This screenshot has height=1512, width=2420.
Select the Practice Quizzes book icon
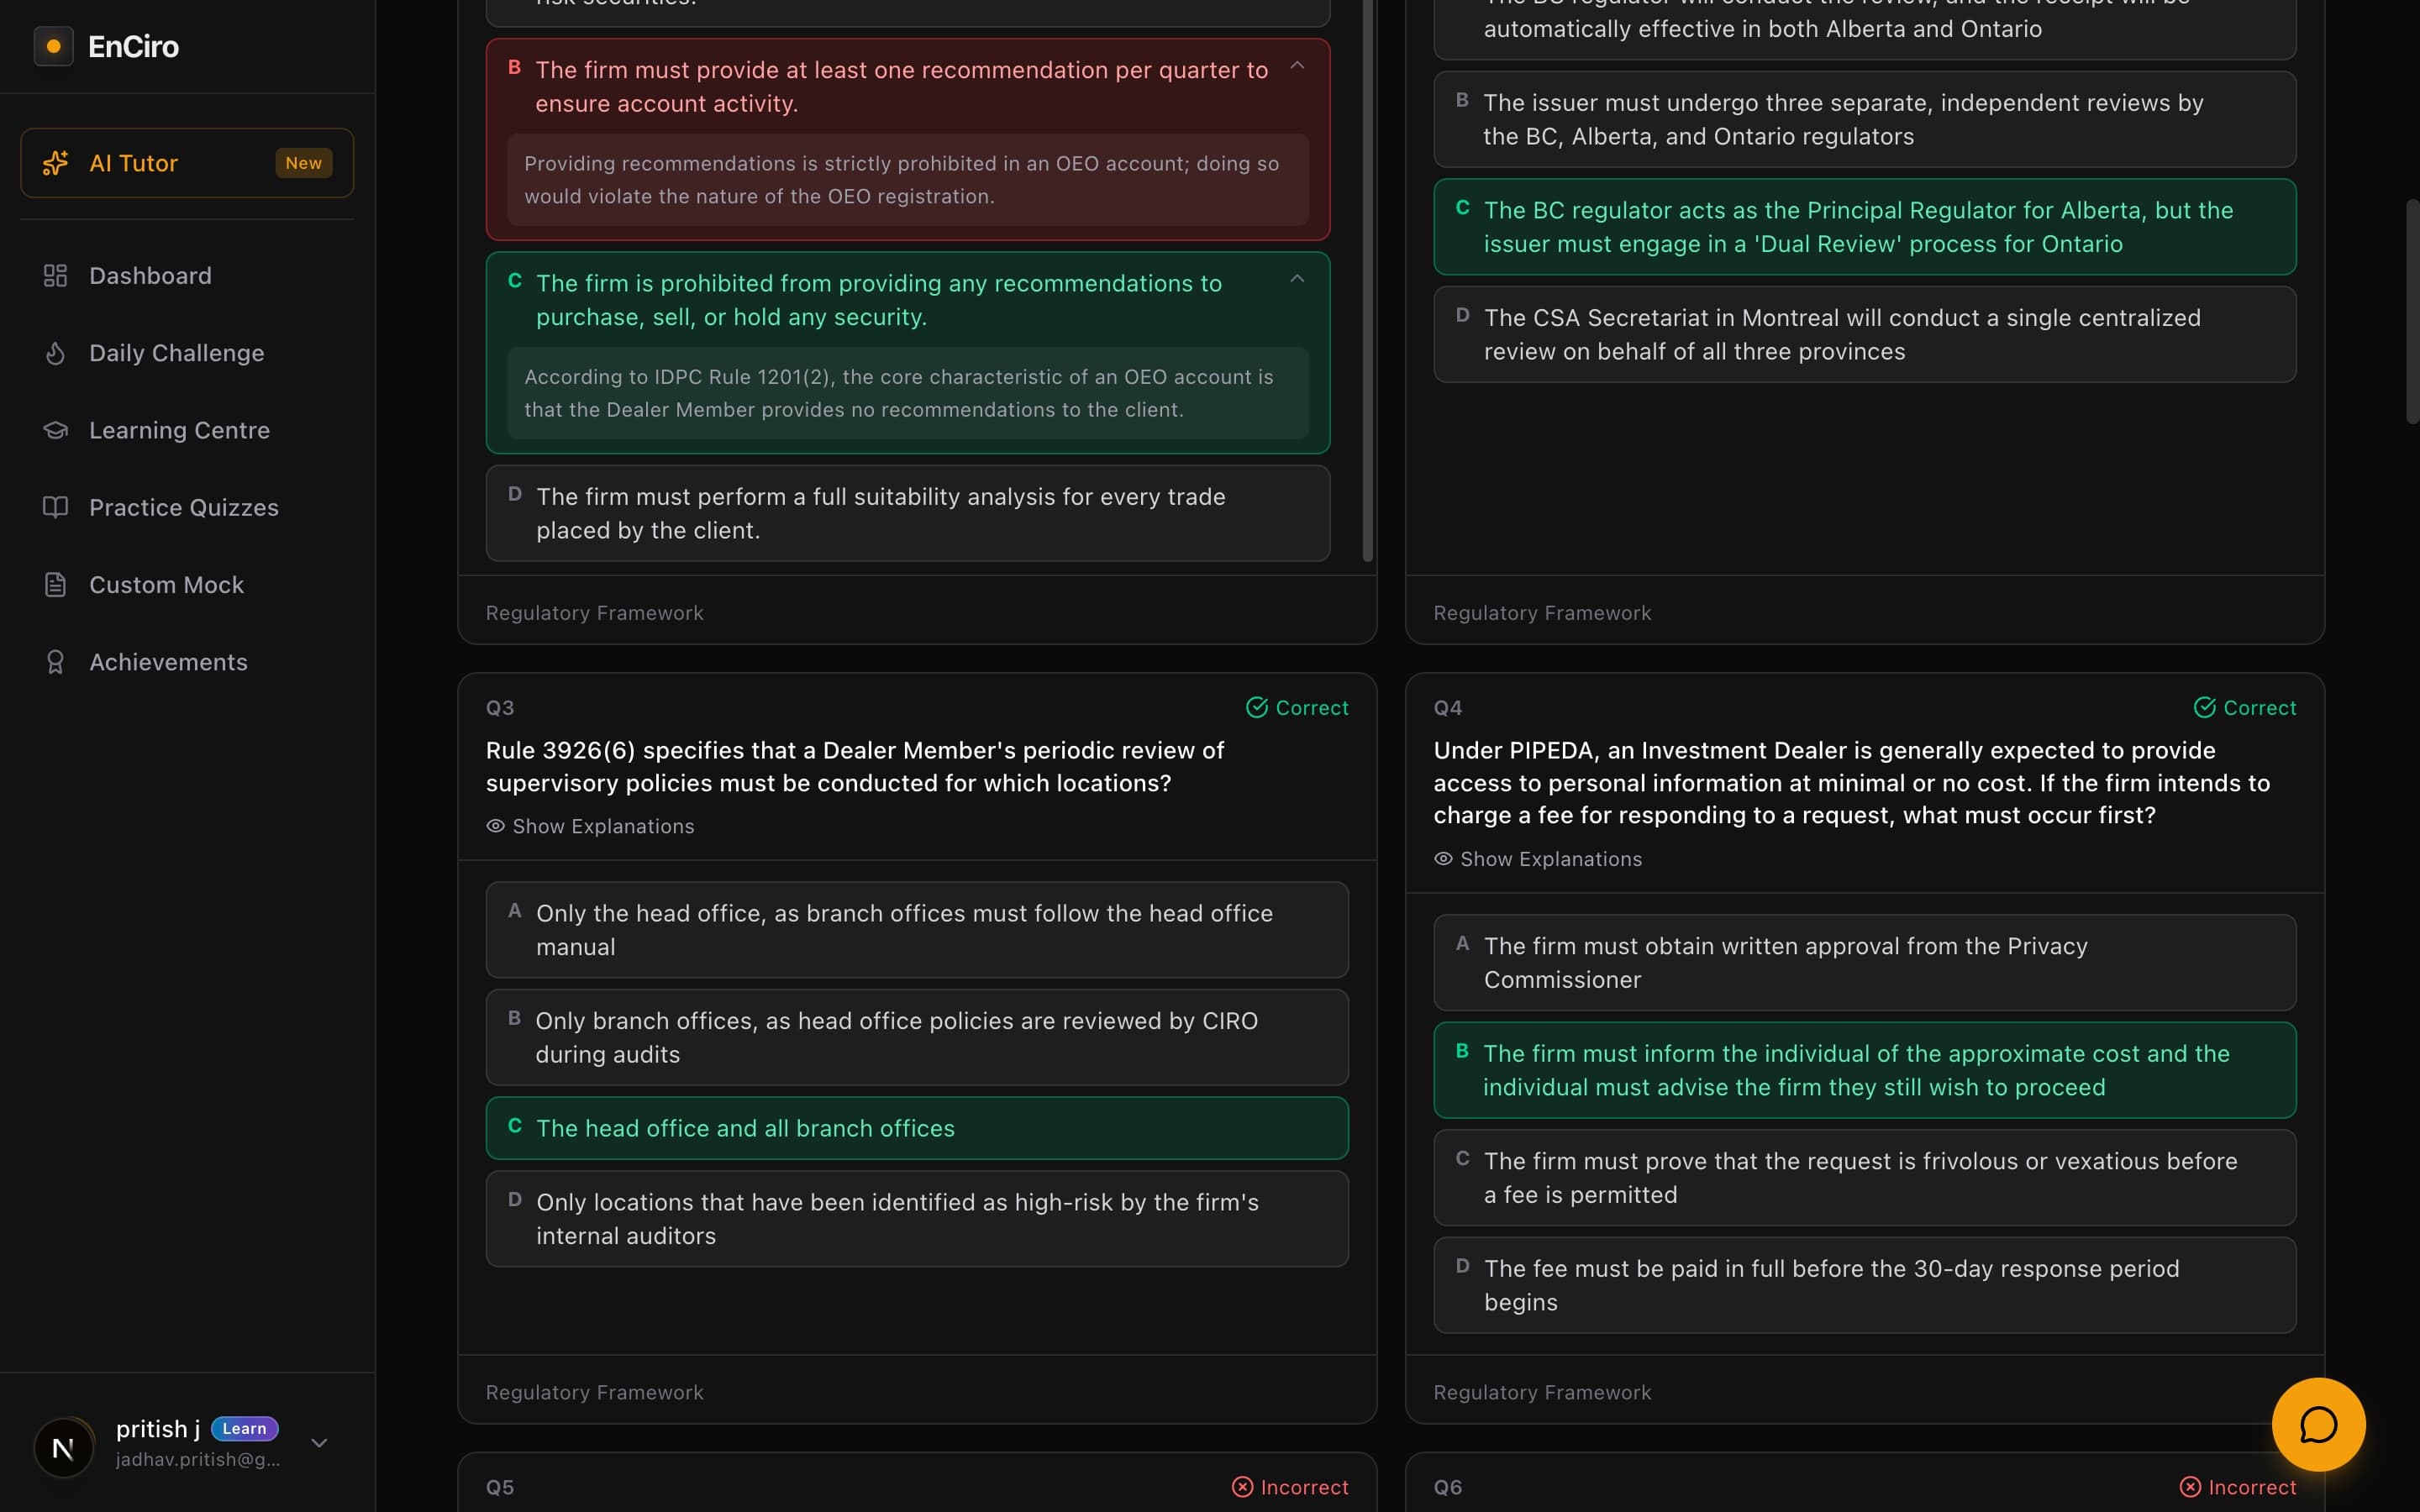(55, 507)
